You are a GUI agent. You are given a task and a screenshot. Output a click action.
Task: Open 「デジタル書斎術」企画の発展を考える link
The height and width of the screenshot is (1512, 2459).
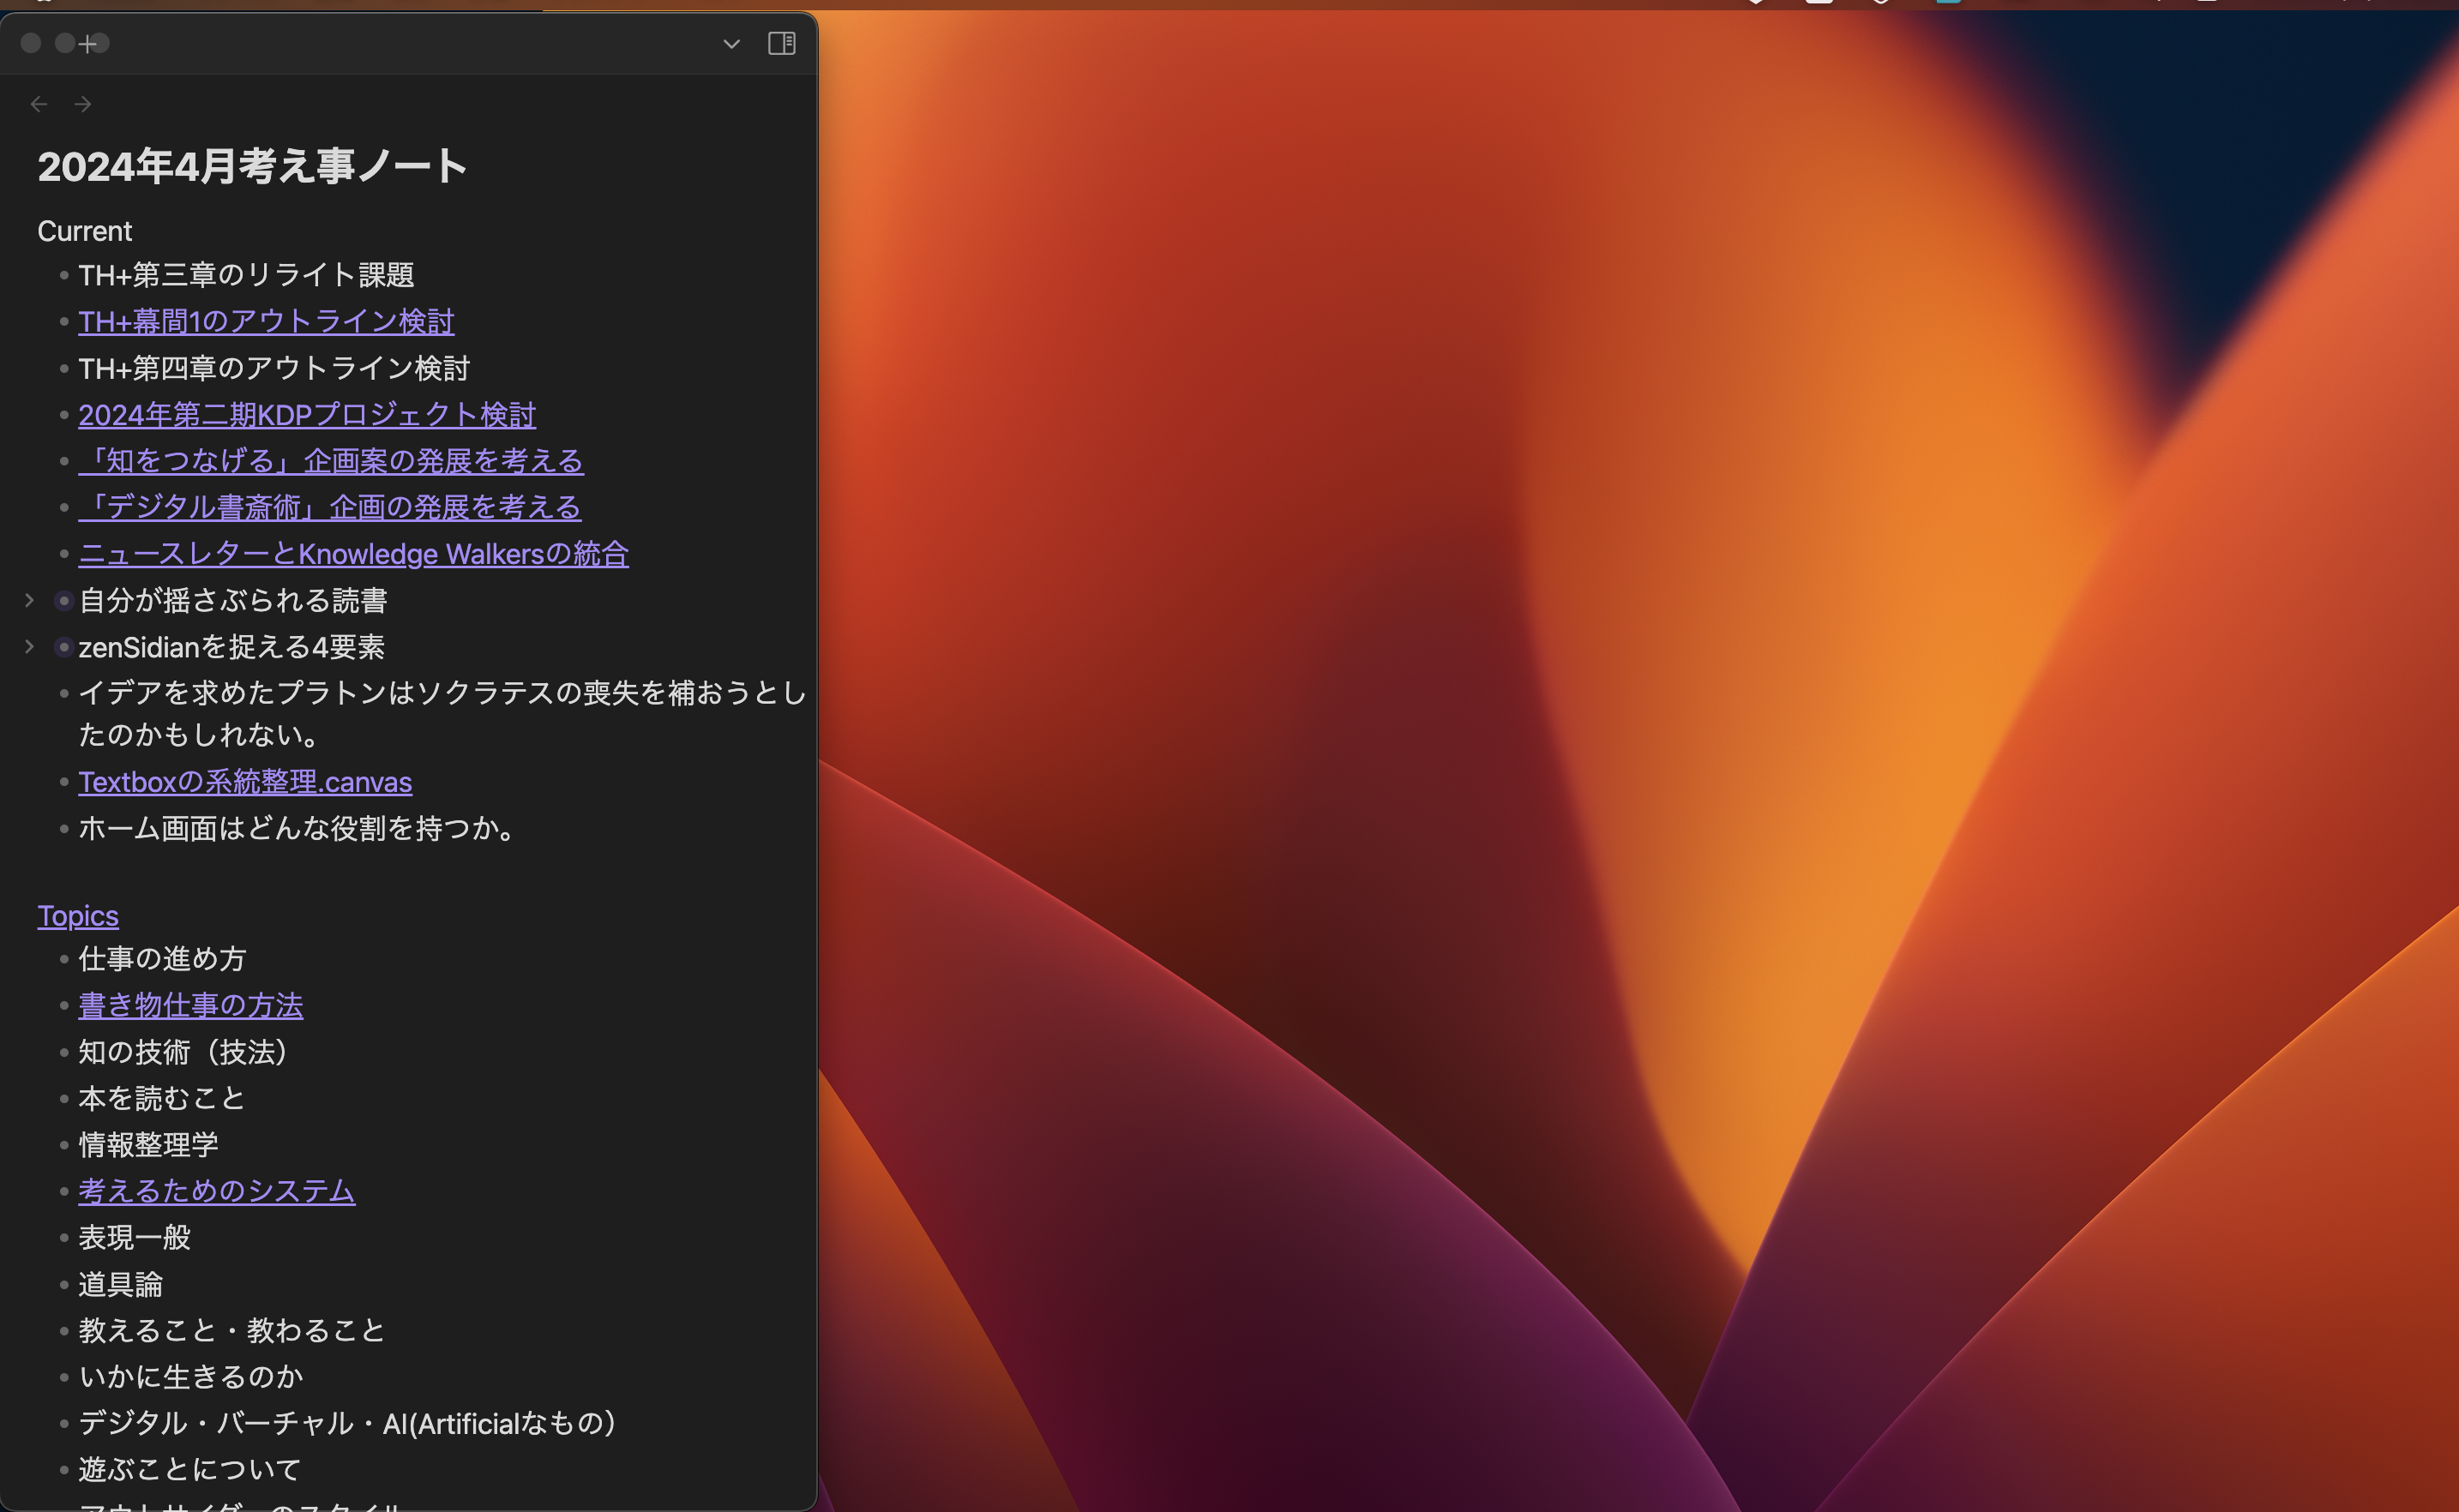(330, 507)
